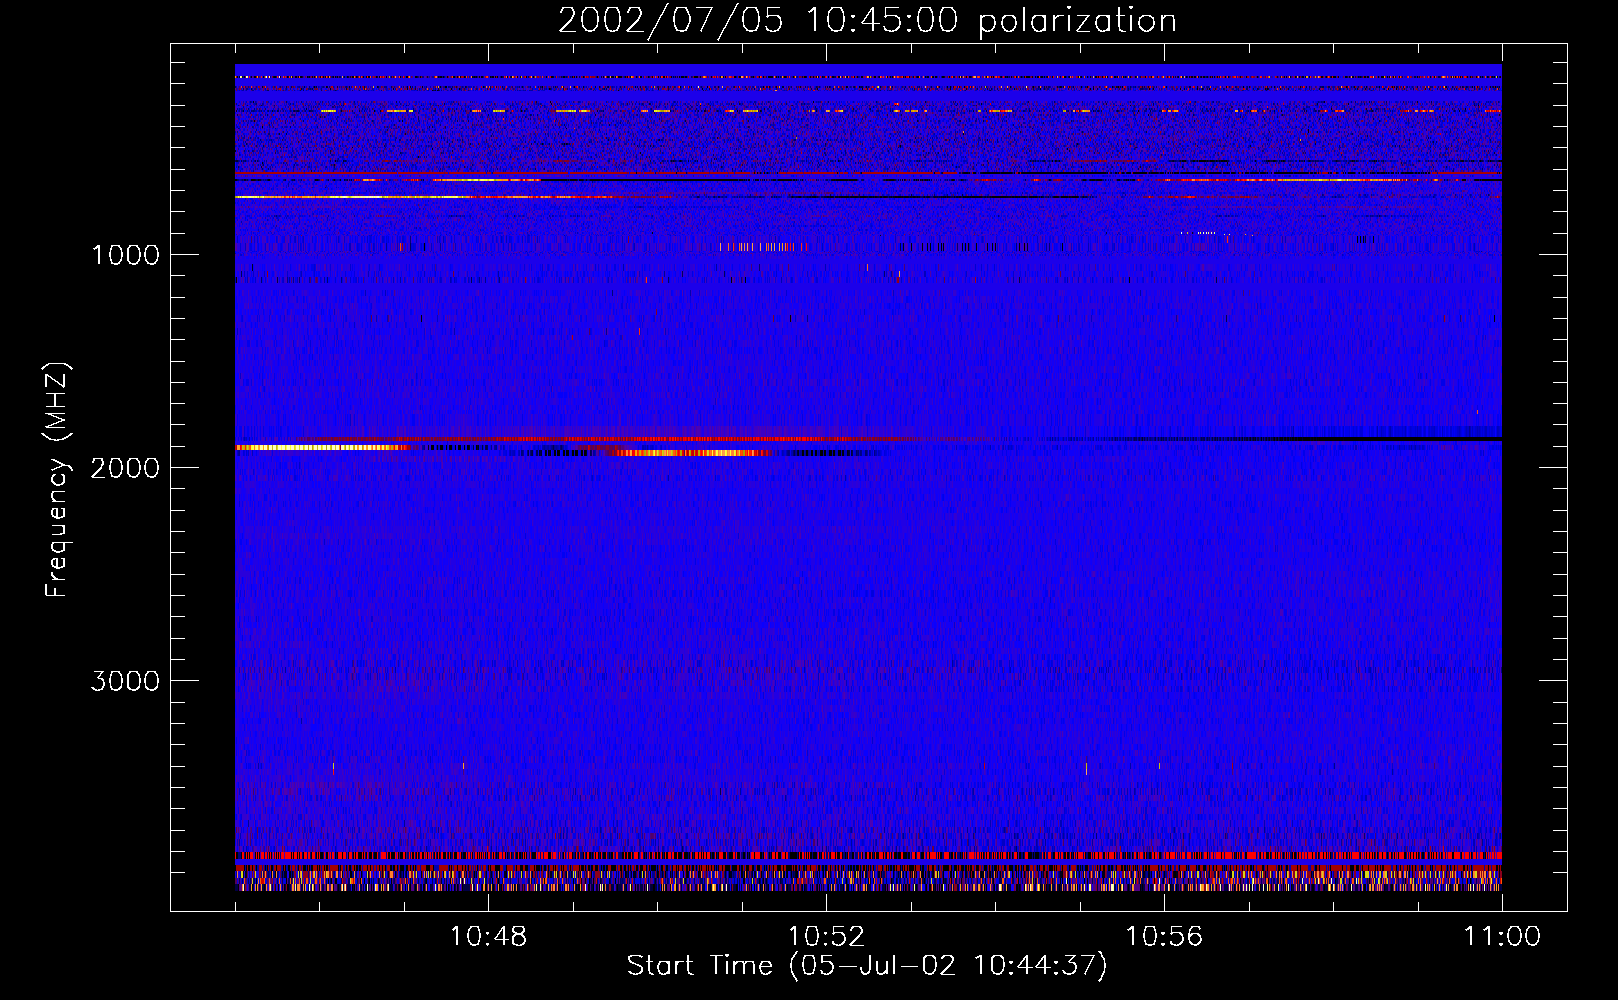Select the x-axis label 'Start Time (05-Jul-02 10:44:37)'
This screenshot has height=1000, width=1618.
[867, 966]
